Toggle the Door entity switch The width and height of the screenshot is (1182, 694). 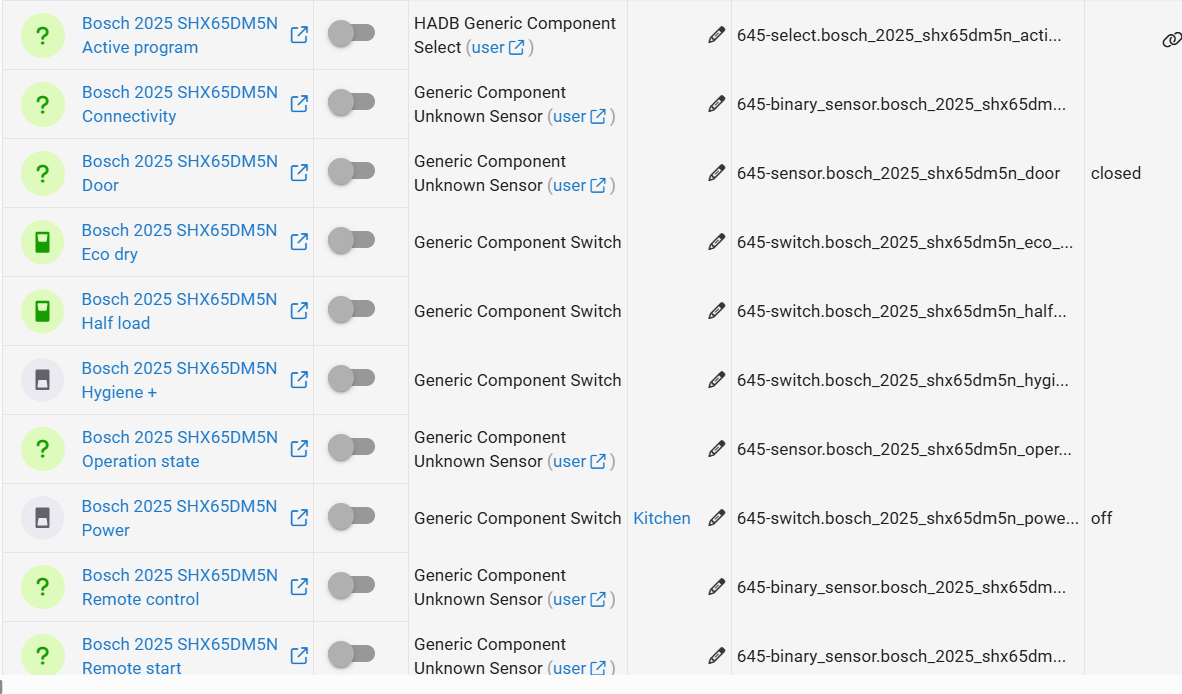361,173
